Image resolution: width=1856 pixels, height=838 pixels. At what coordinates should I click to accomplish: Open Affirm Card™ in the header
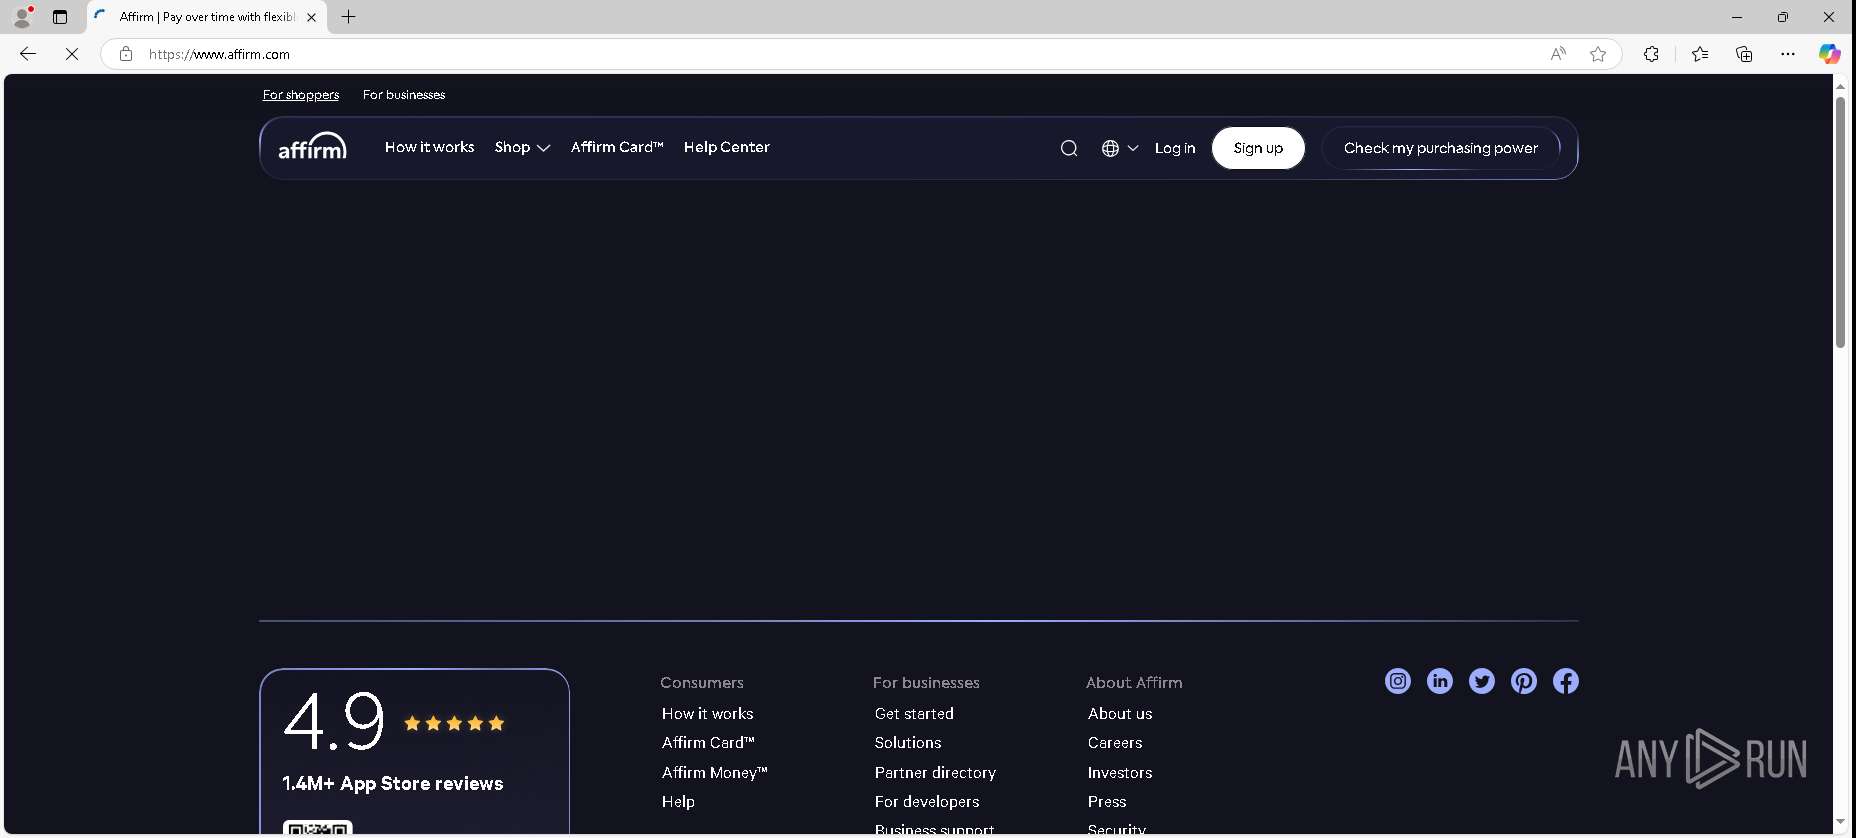click(617, 147)
